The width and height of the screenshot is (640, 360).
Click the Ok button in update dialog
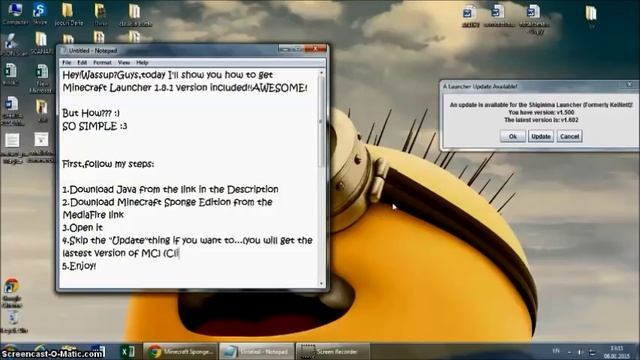(x=513, y=136)
